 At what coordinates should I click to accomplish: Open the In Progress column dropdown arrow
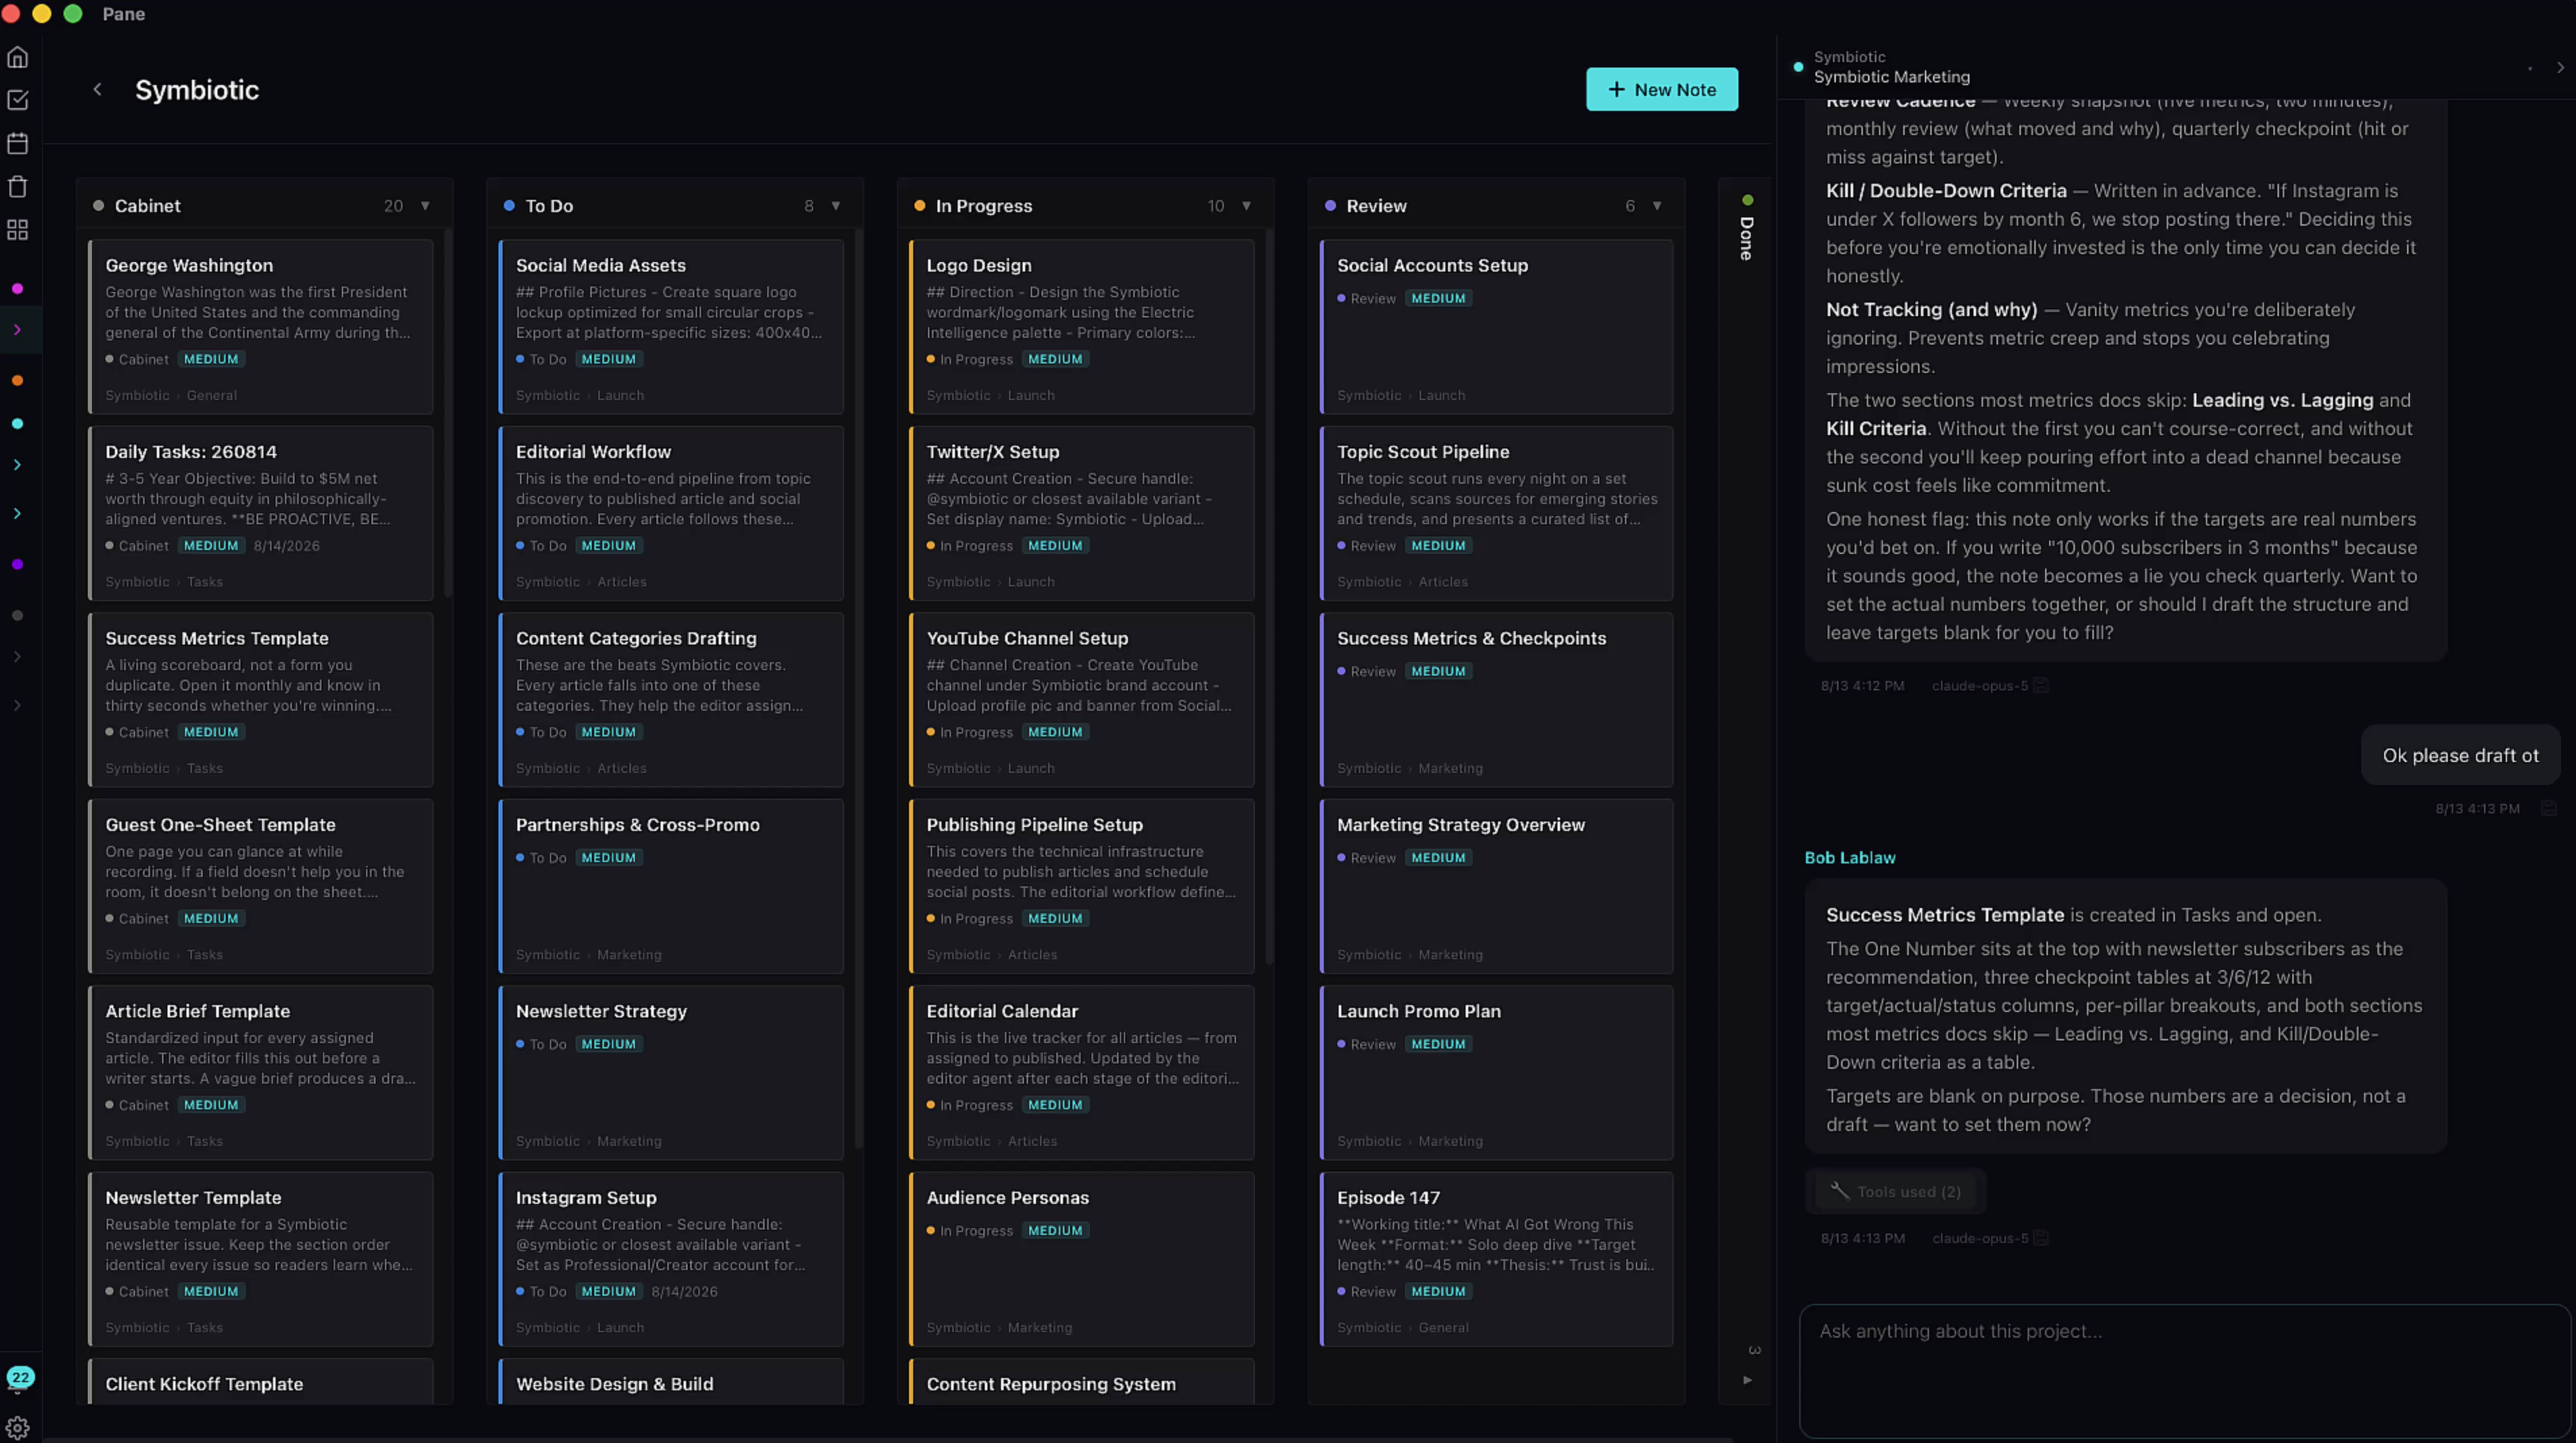1246,206
